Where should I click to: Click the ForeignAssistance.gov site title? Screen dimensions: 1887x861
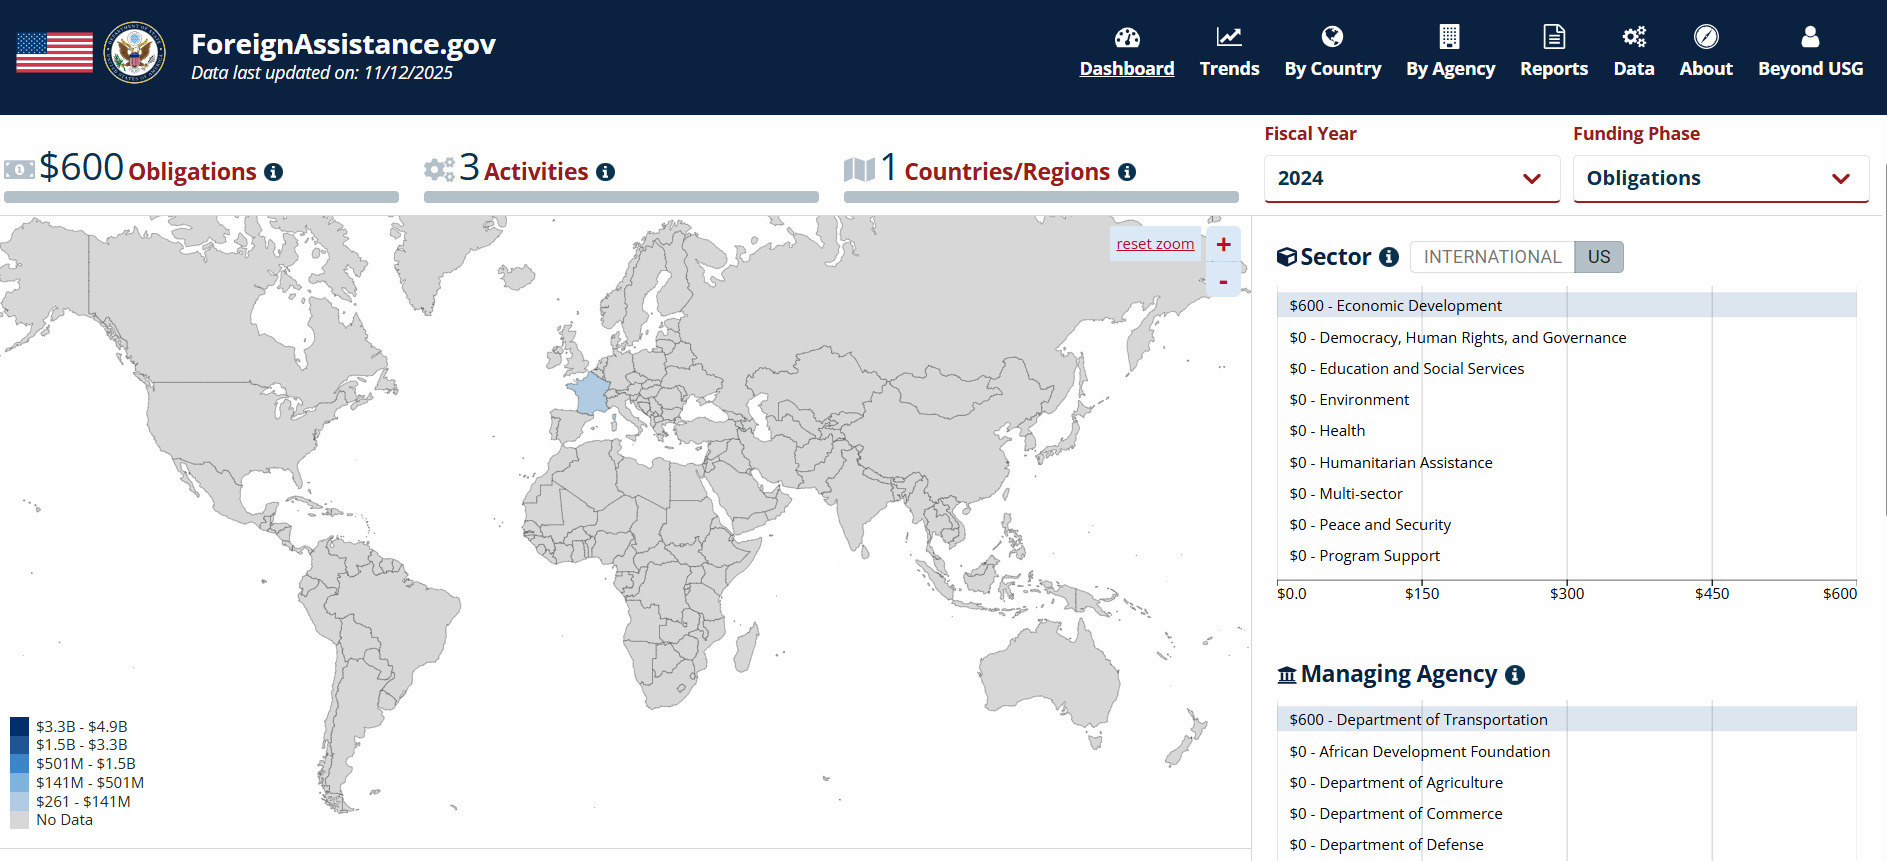343,44
